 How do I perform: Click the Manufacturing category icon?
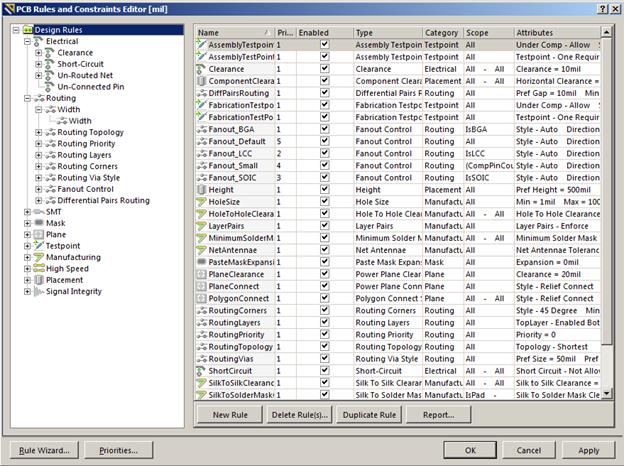click(39, 257)
